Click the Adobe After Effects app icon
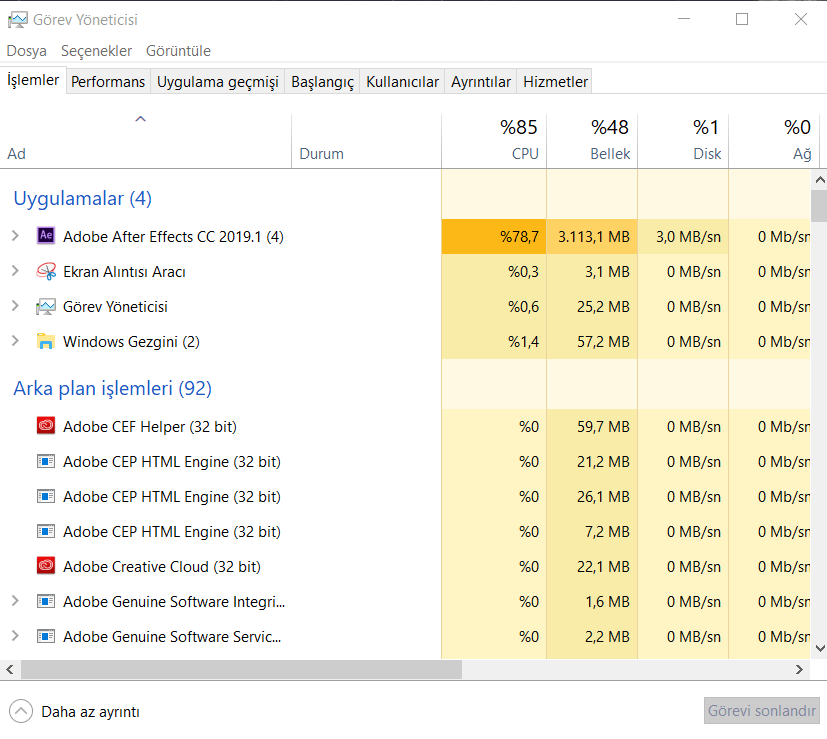 (x=46, y=235)
